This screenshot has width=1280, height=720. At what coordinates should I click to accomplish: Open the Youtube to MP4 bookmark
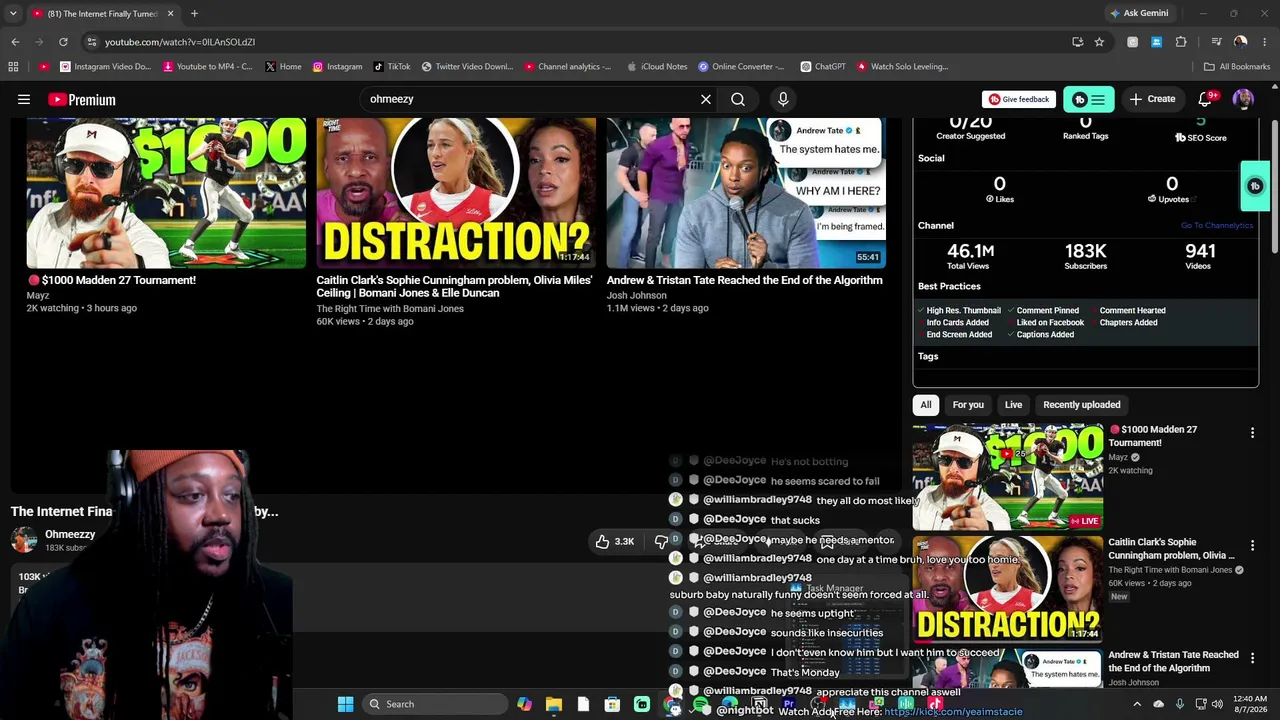(207, 67)
